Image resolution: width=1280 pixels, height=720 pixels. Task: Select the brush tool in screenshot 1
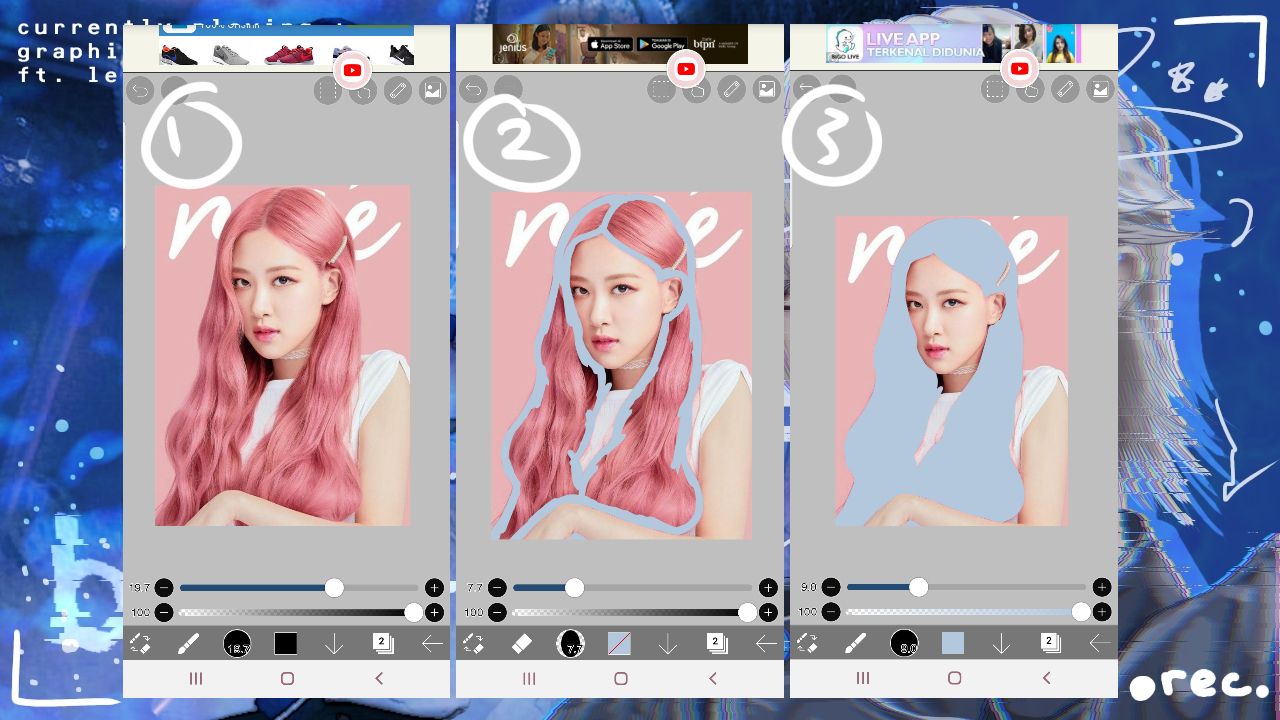(x=188, y=644)
